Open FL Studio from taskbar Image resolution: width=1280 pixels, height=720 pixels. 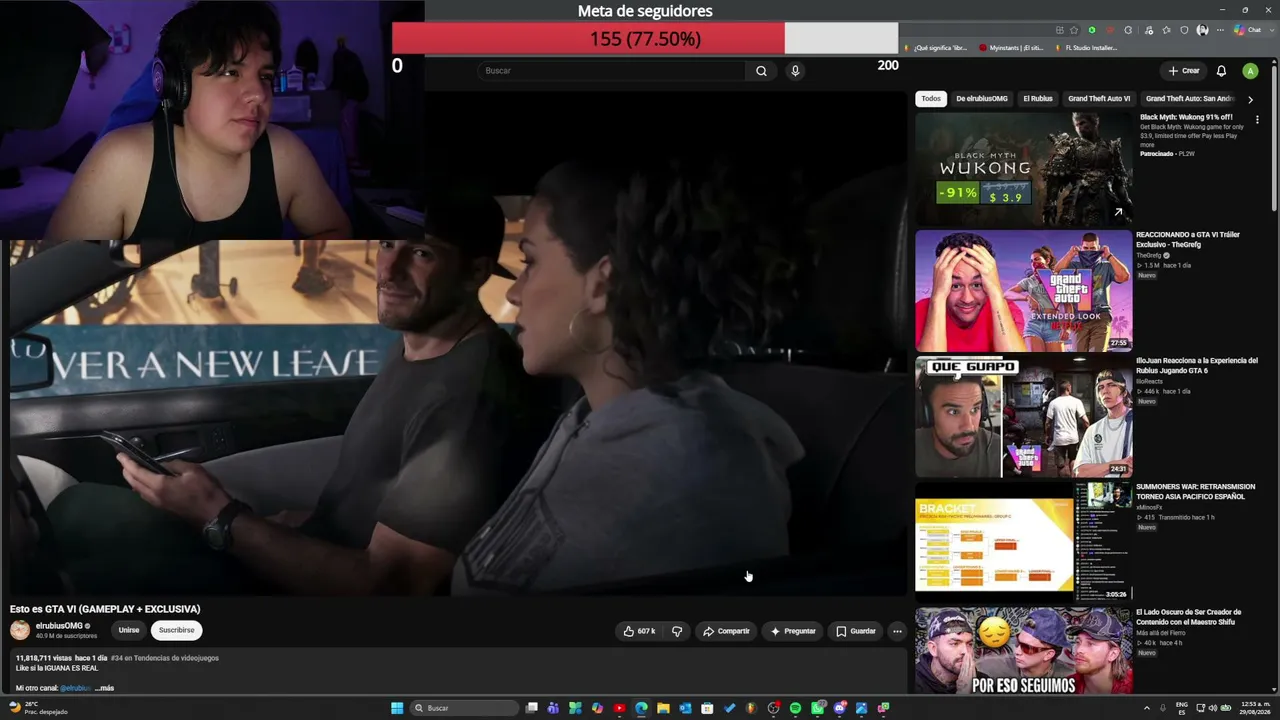(751, 708)
